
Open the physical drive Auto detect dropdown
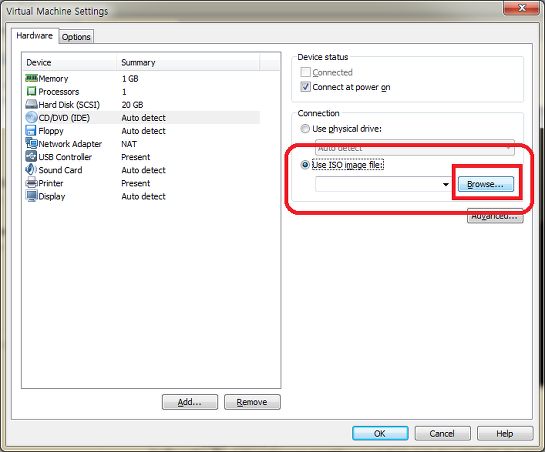point(415,148)
